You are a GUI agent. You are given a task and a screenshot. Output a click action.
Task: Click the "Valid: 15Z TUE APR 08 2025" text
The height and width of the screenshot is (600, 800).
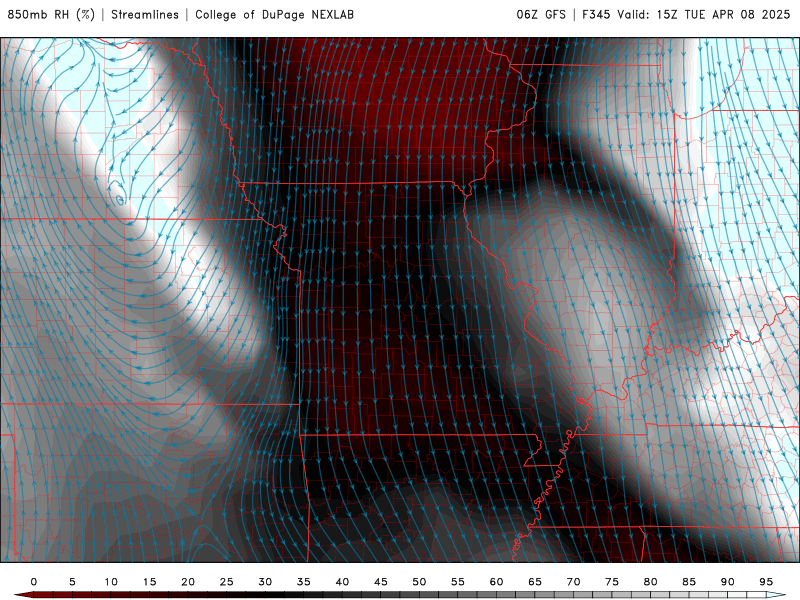704,15
